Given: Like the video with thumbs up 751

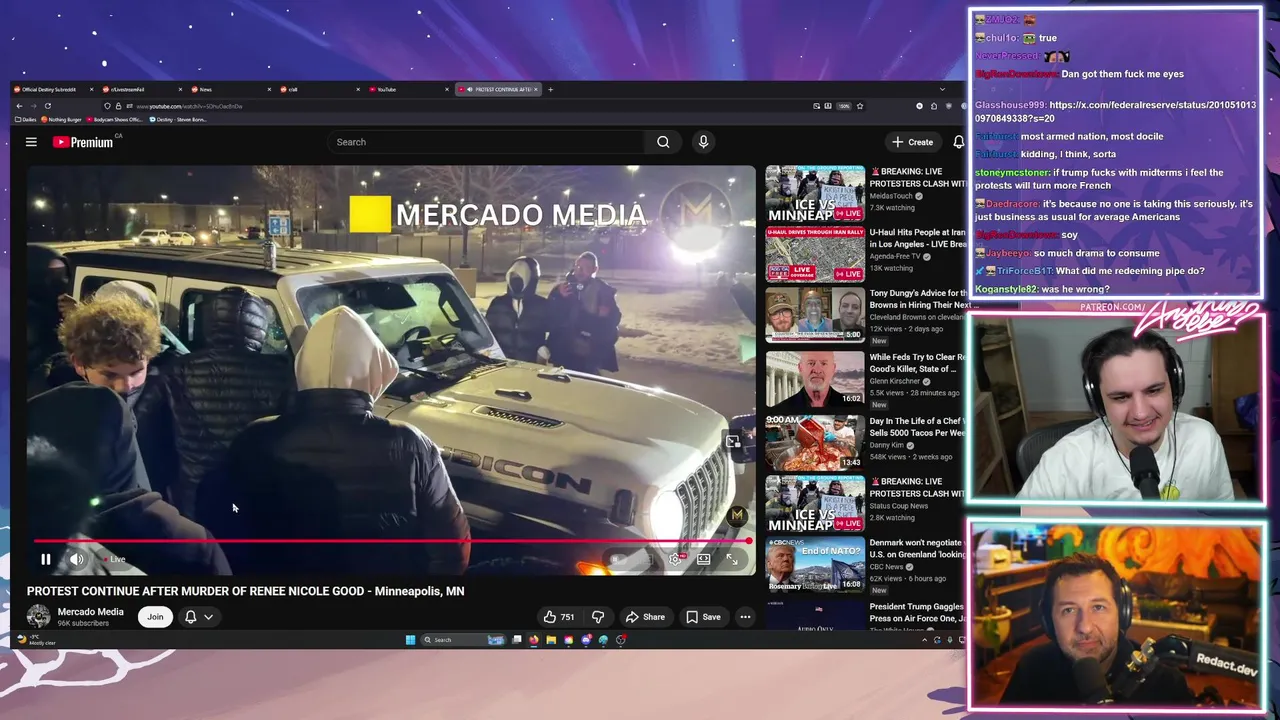Looking at the screenshot, I should click(559, 617).
